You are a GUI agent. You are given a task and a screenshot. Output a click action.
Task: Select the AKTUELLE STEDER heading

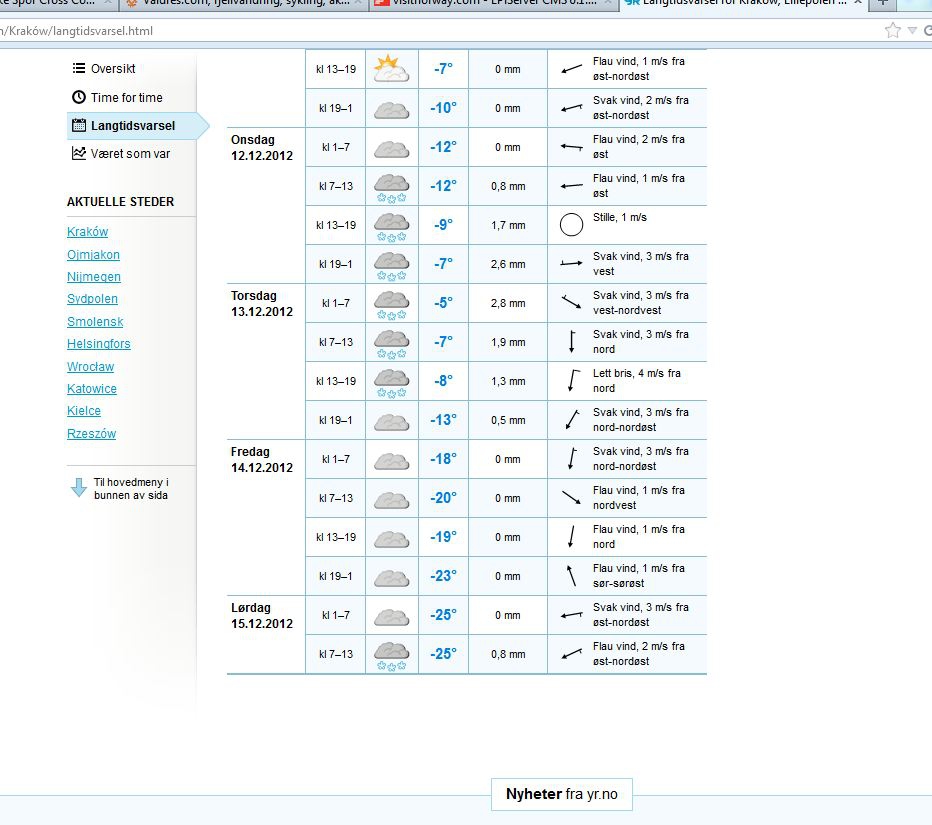point(121,202)
